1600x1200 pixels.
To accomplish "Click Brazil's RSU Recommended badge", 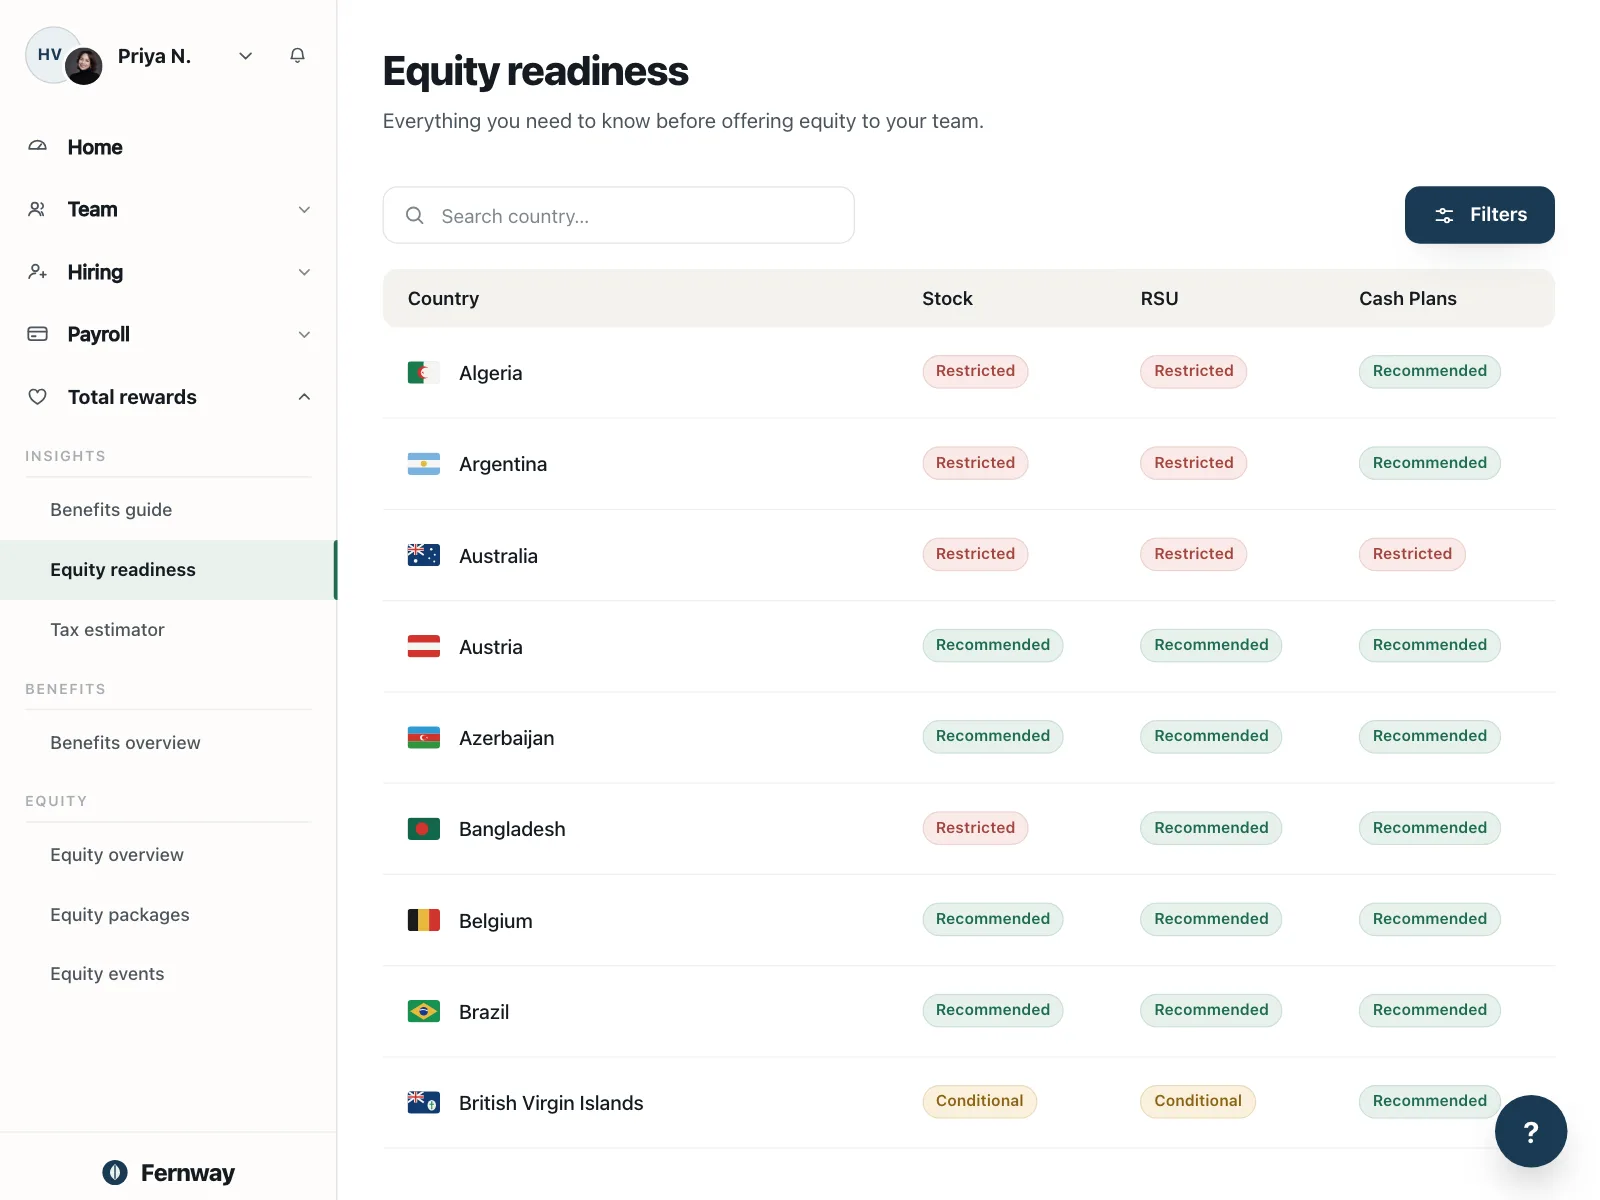I will pyautogui.click(x=1211, y=1010).
